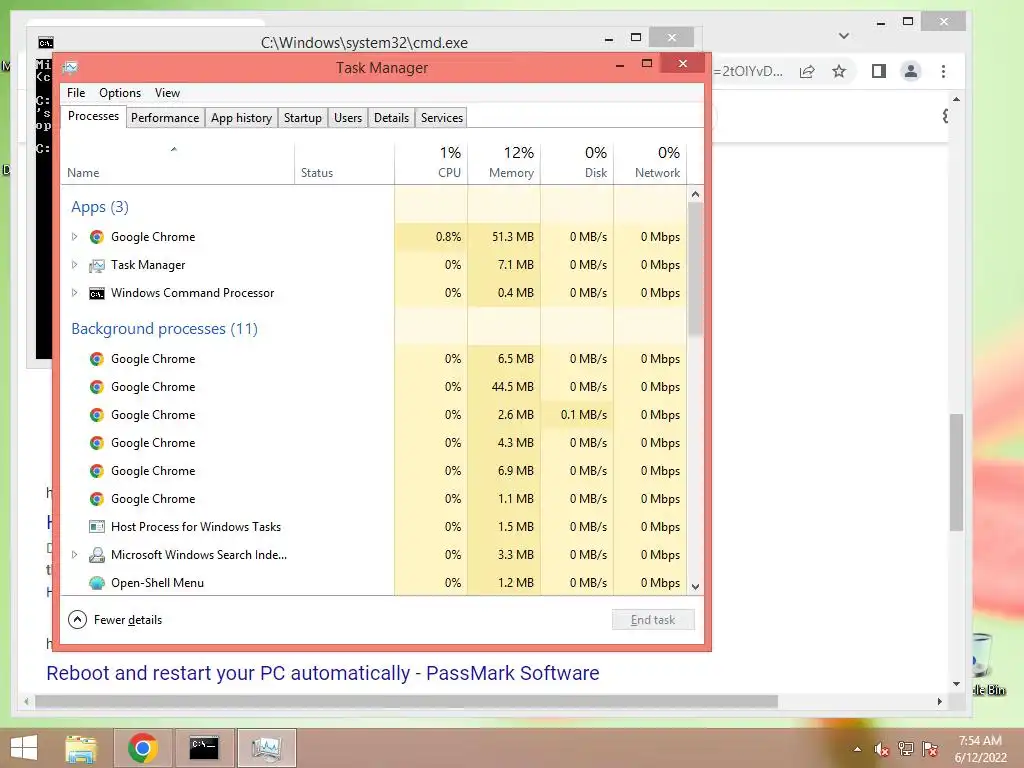The height and width of the screenshot is (768, 1024).
Task: Click the share icon in Chrome's address bar
Action: (807, 71)
